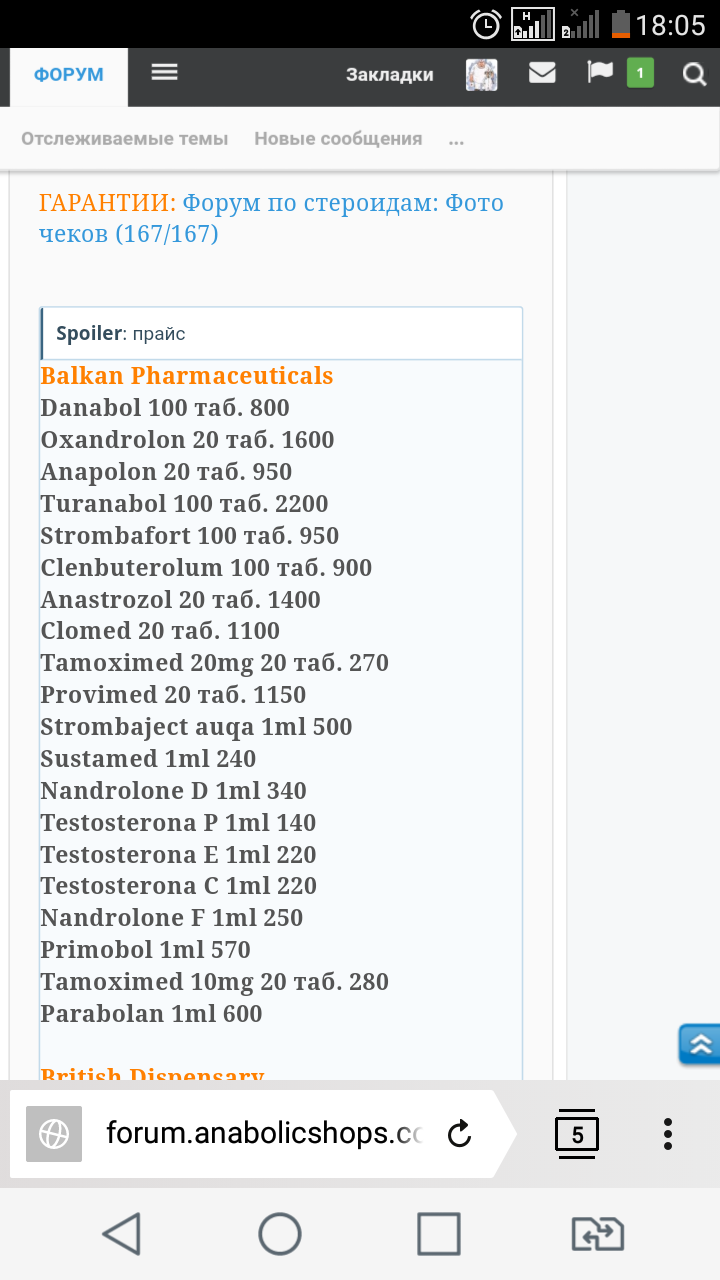Open the user avatar profile
This screenshot has width=720, height=1280.
pos(482,75)
